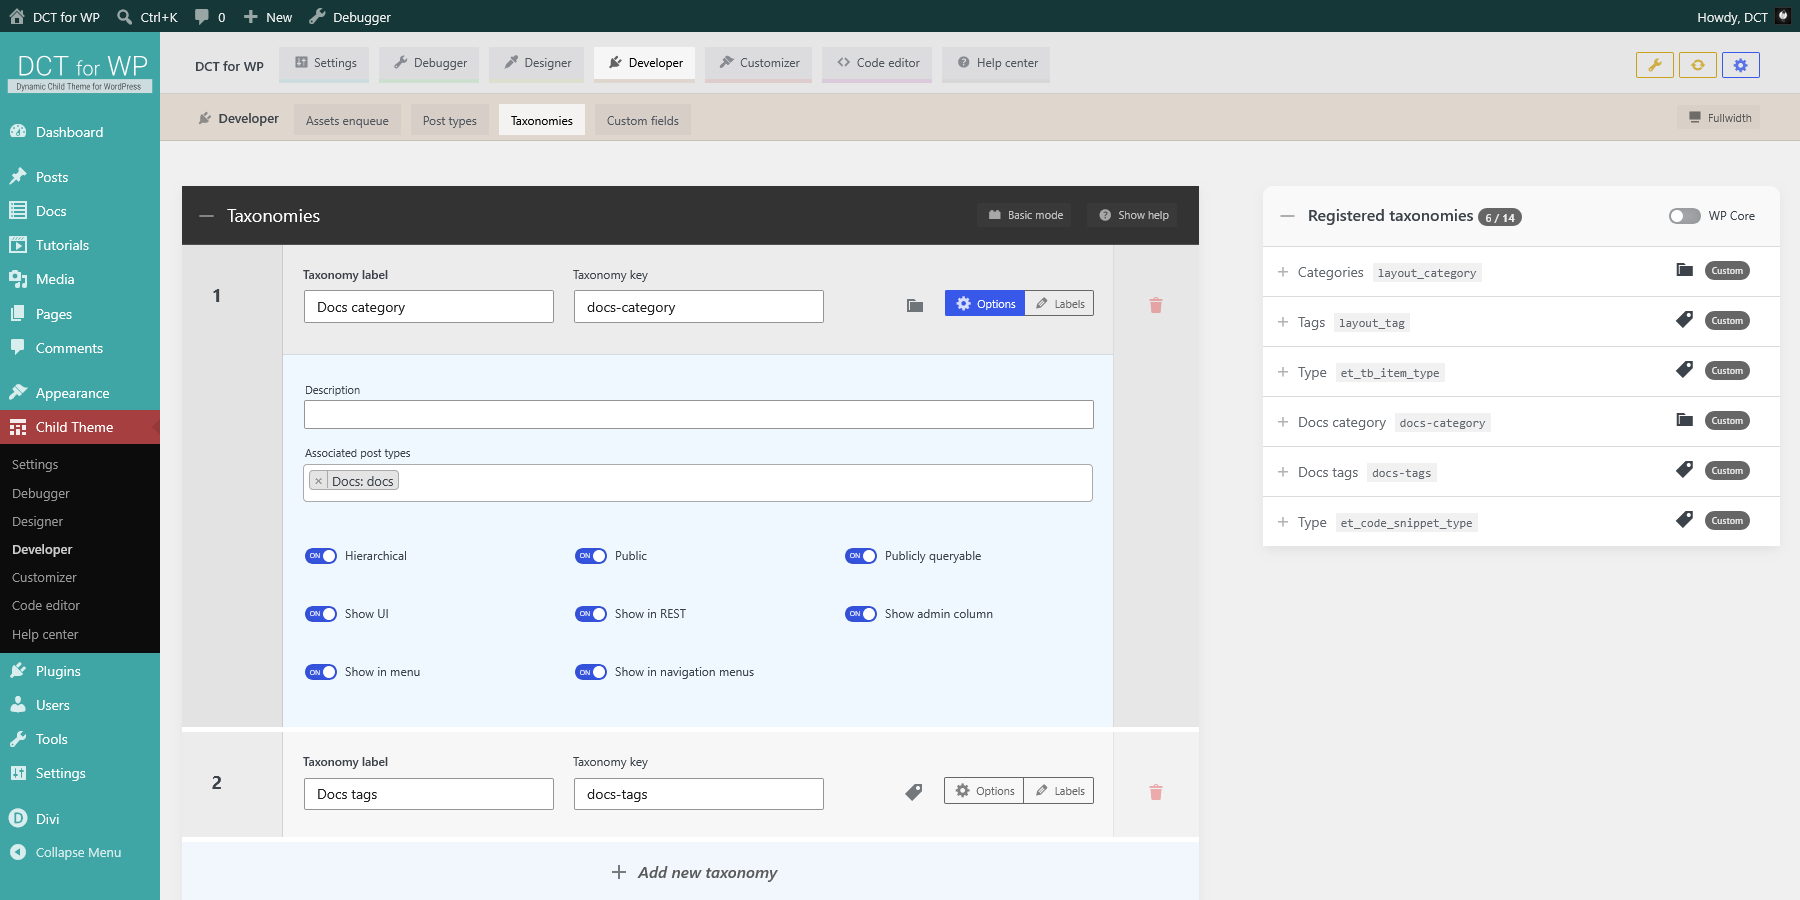Viewport: 1800px width, 900px height.
Task: Click tag icon beside docs-tags key
Action: (914, 792)
